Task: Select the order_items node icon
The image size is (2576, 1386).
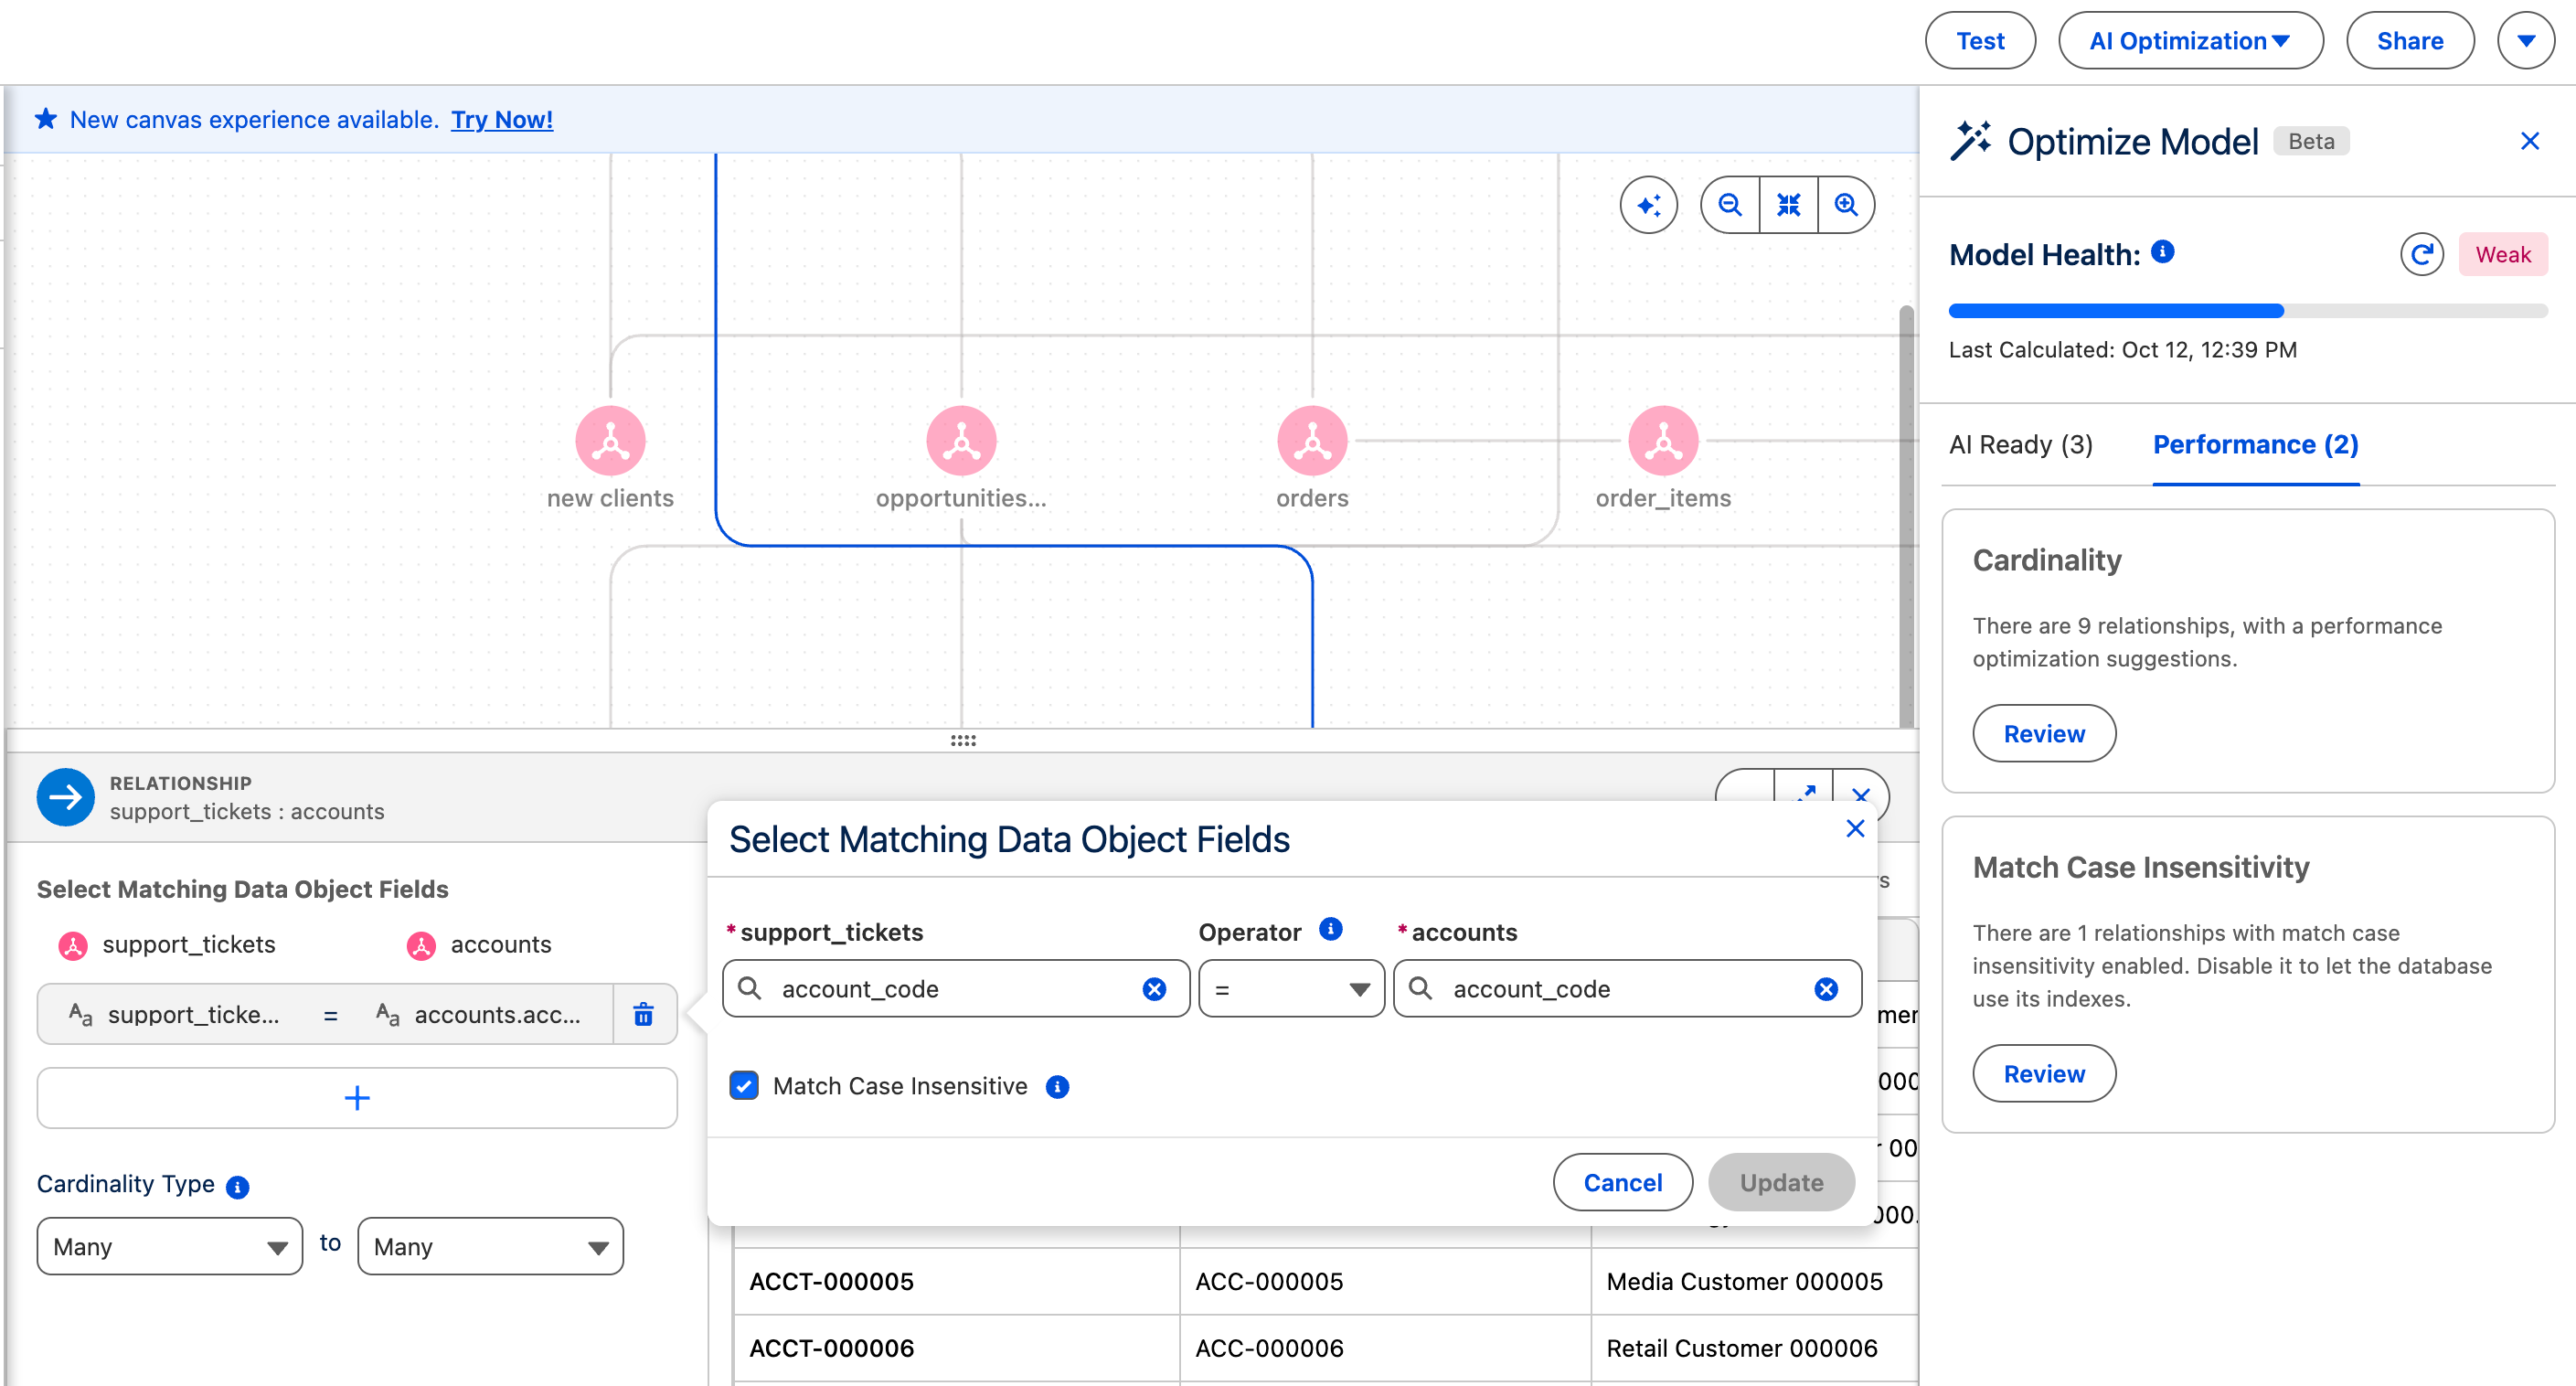Action: [1663, 441]
